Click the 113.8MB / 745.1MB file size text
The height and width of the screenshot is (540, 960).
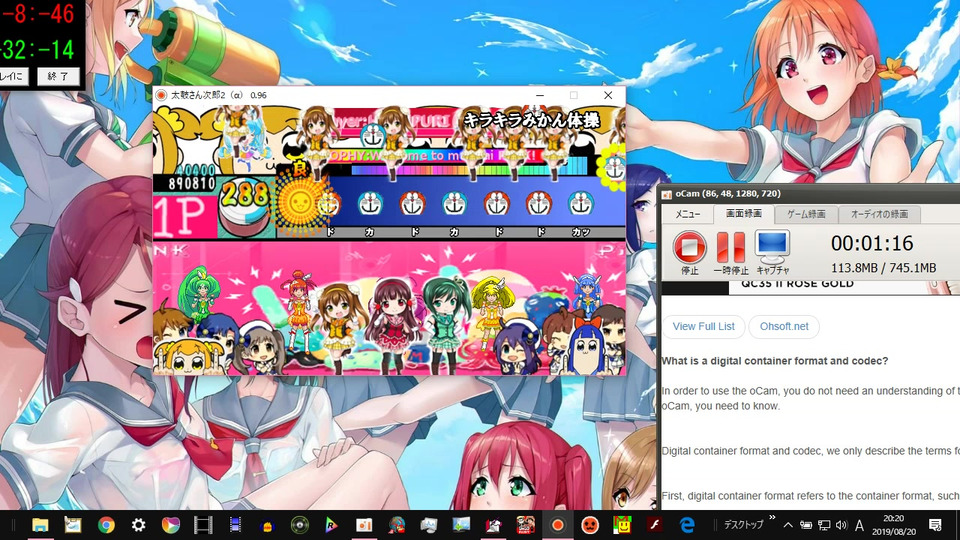(x=883, y=268)
